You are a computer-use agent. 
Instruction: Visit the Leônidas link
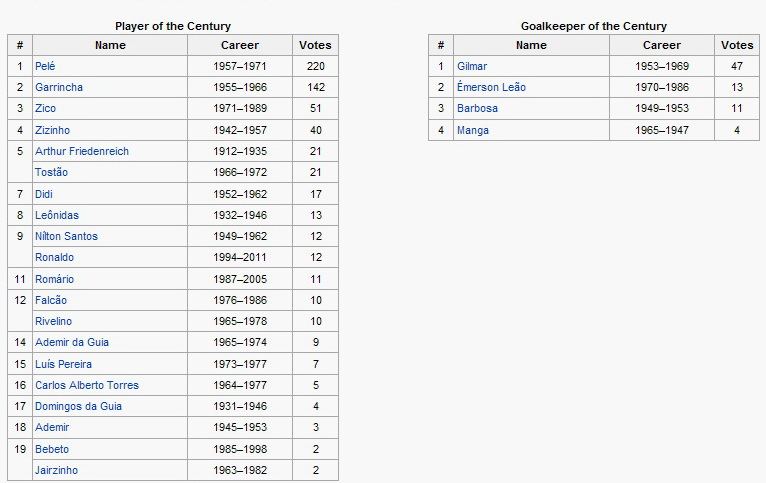57,215
